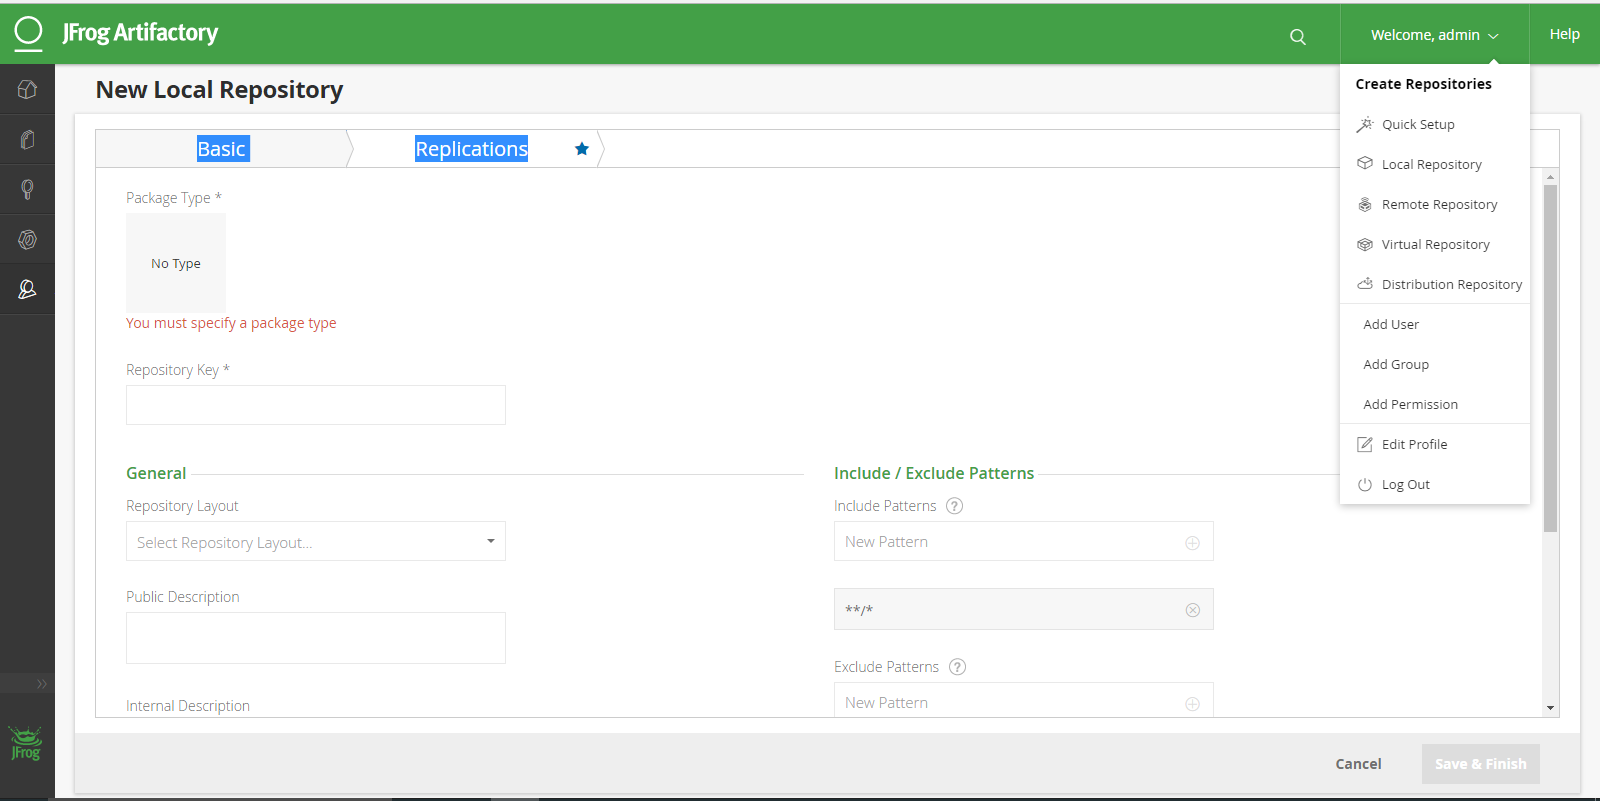
Task: Focus the Repository Key input field
Action: click(x=316, y=405)
